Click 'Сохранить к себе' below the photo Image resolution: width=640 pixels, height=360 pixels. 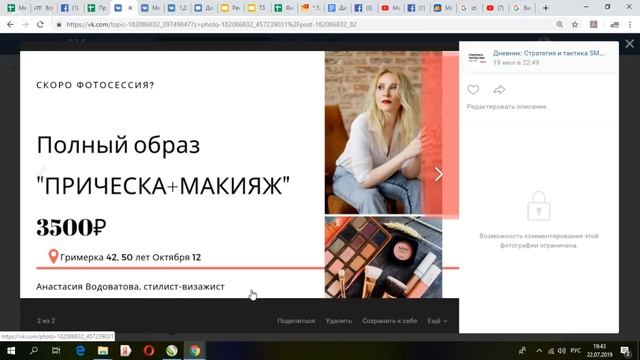[390, 321]
